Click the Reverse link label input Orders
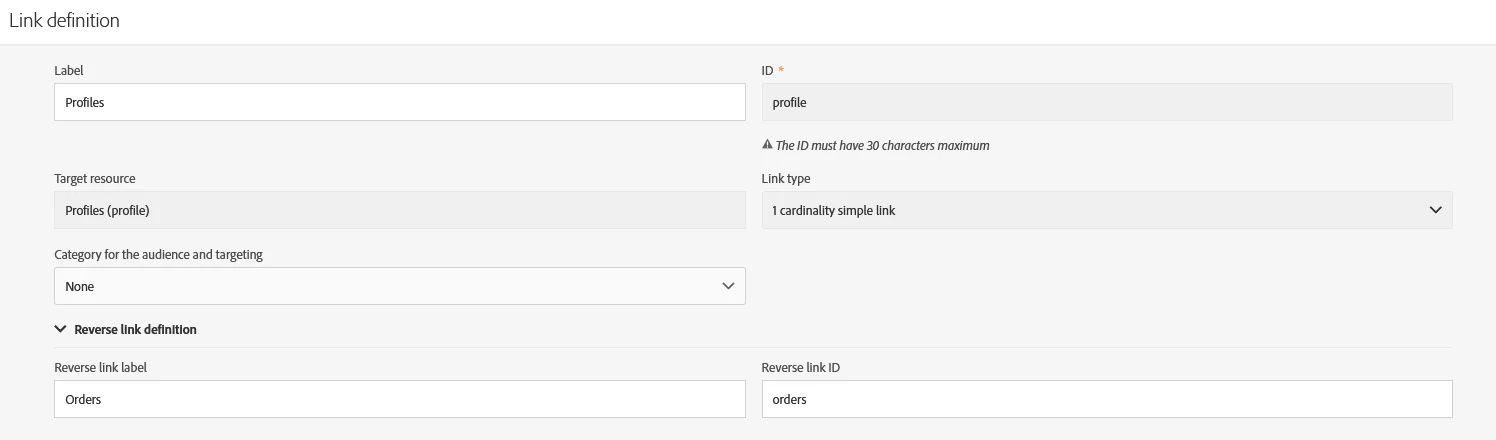The image size is (1496, 440). click(399, 399)
